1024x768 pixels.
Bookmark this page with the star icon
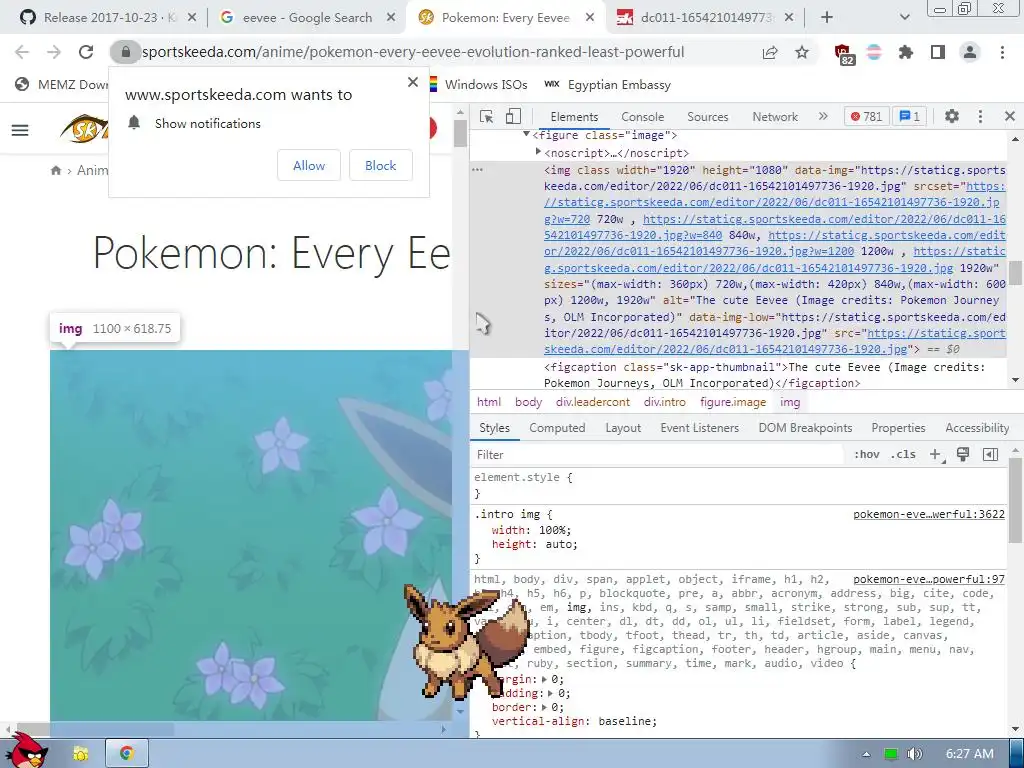tap(802, 52)
